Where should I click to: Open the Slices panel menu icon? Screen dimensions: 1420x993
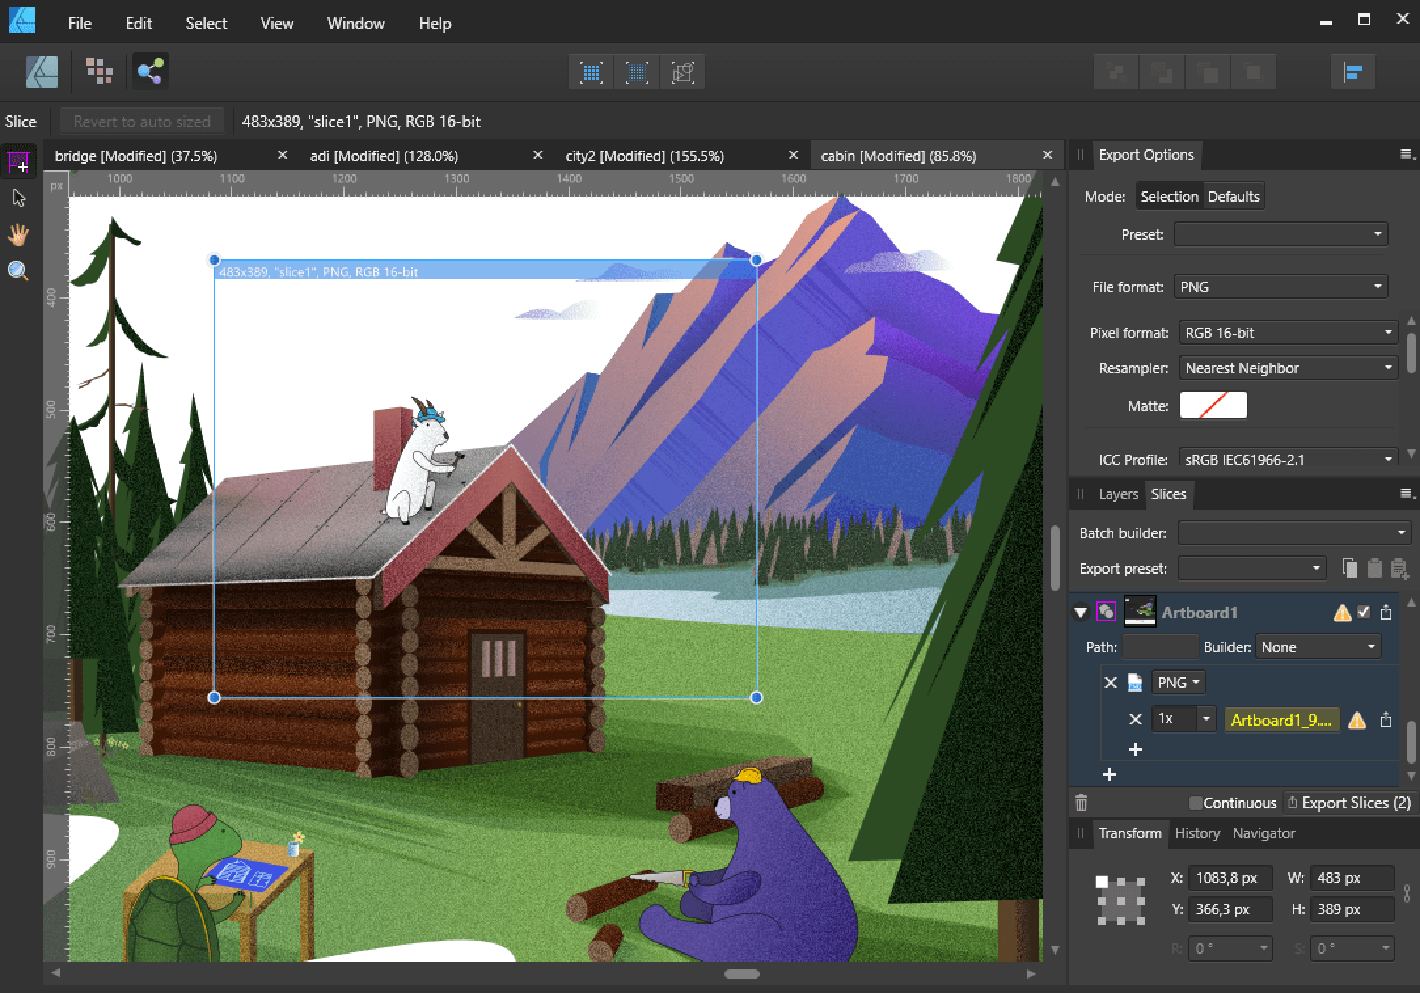pos(1407,493)
